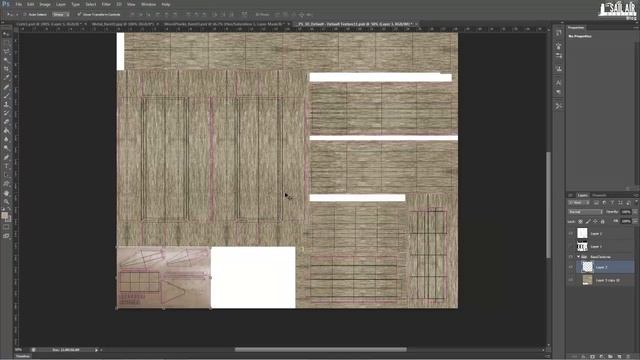This screenshot has height=360, width=640.
Task: Select the Zoom tool
Action: coord(6,201)
